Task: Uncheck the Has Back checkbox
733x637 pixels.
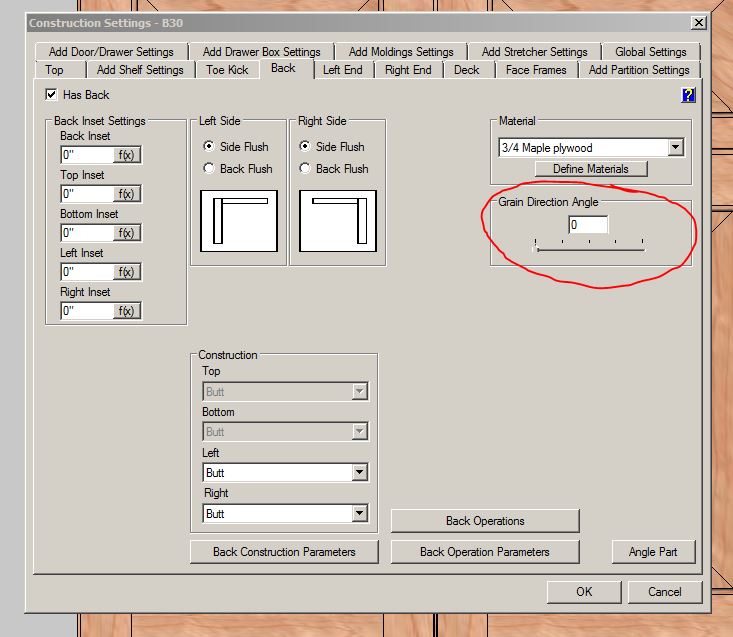Action: (x=51, y=95)
